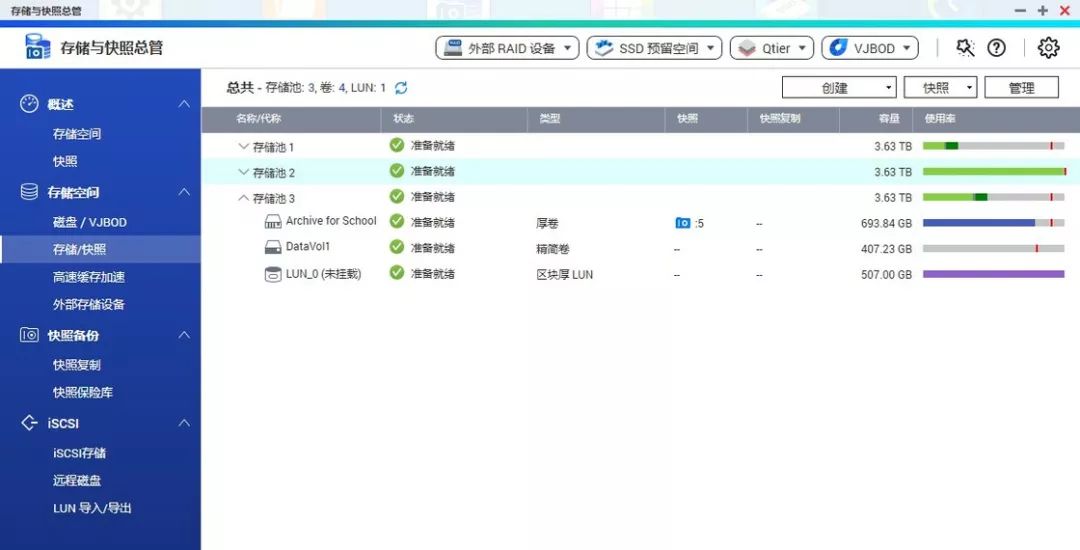
Task: Click the Archive for School usage bar
Action: pyautogui.click(x=993, y=223)
